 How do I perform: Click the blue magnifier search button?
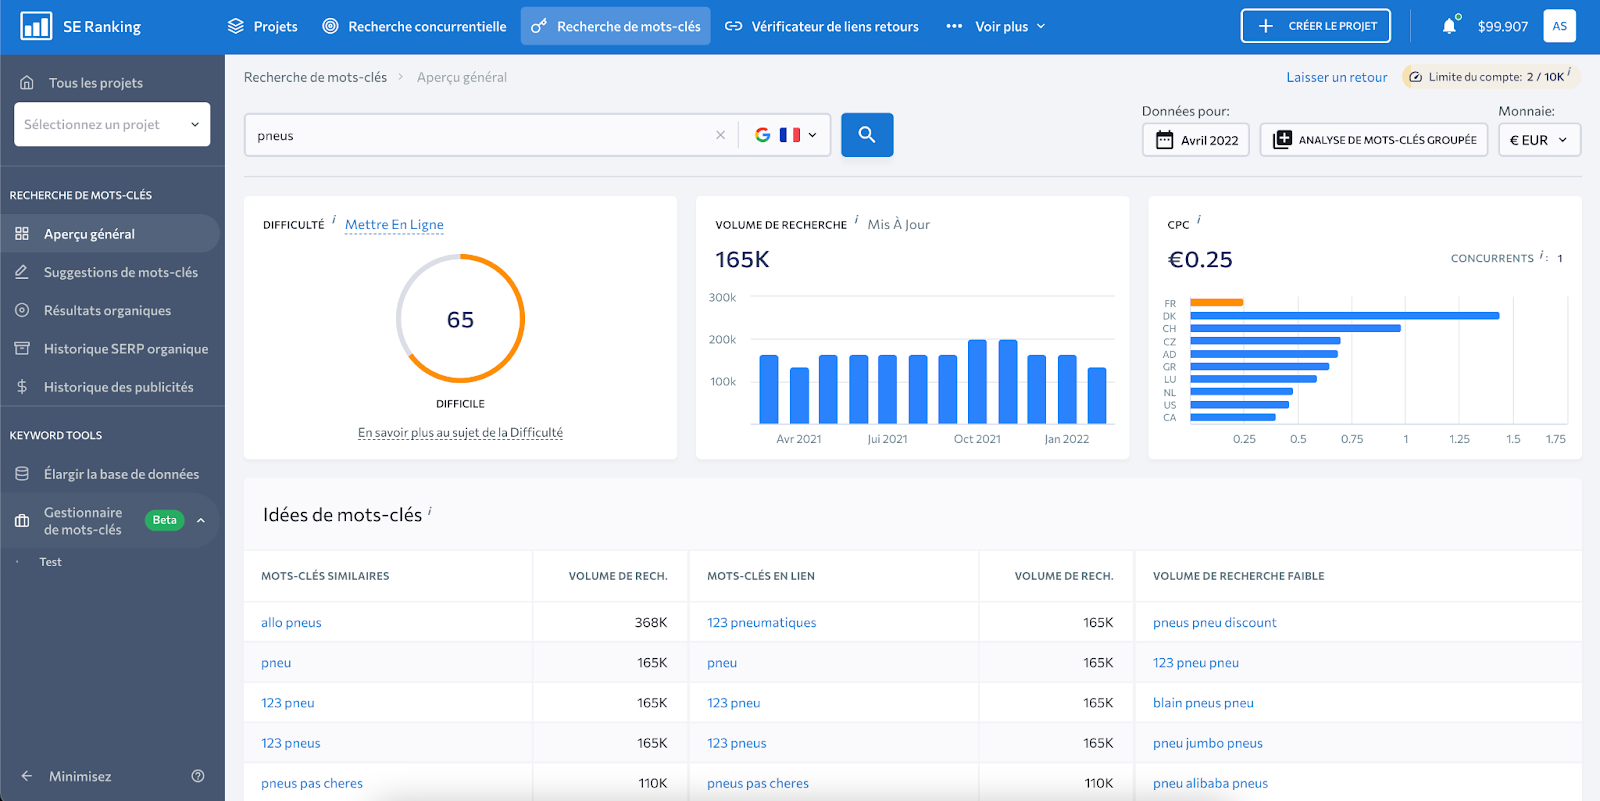pos(867,135)
